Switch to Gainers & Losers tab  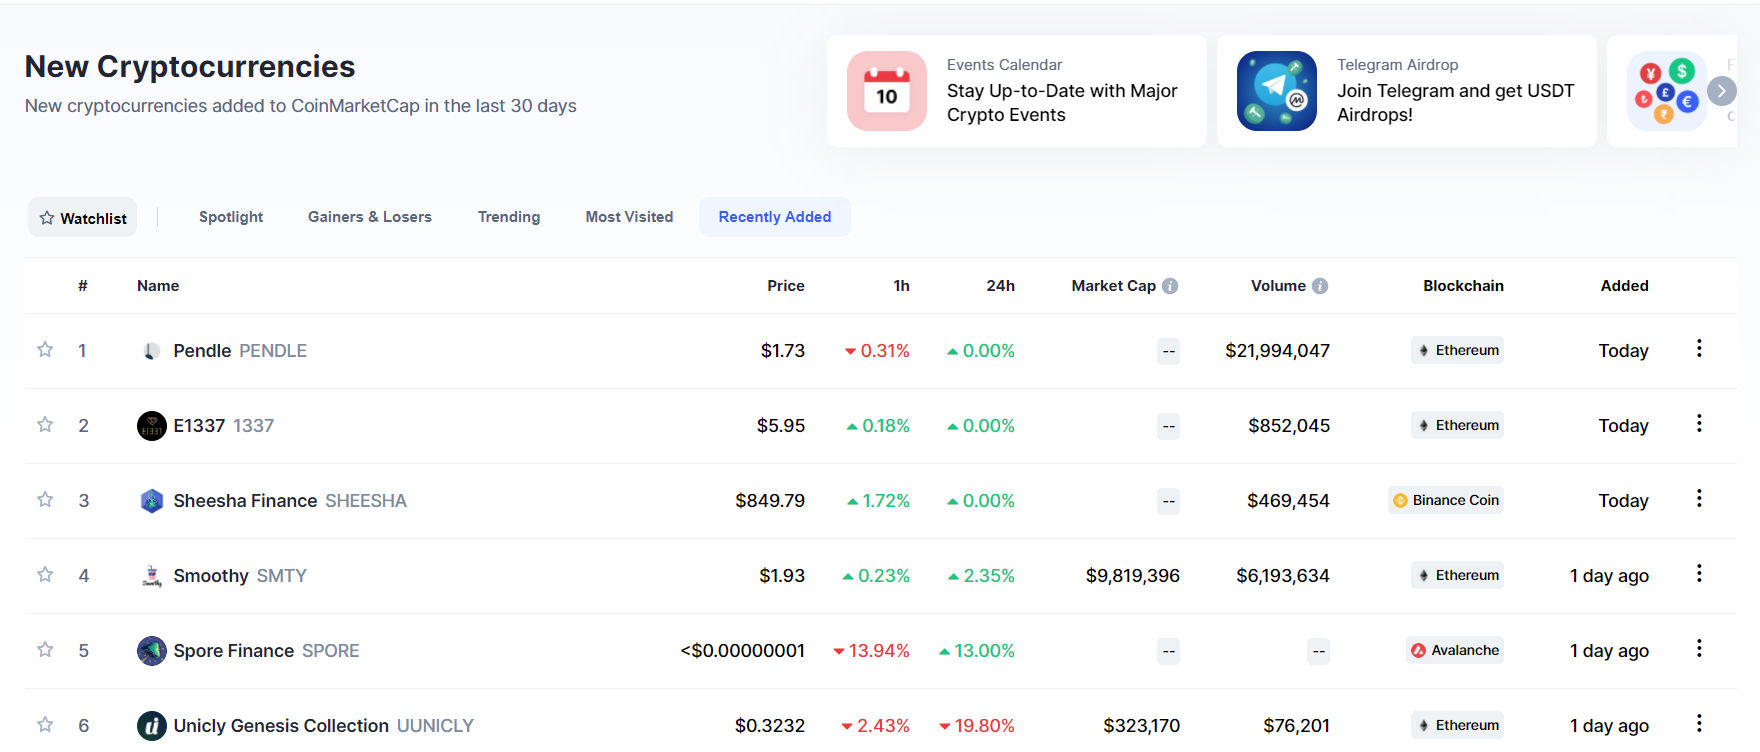[x=369, y=217]
